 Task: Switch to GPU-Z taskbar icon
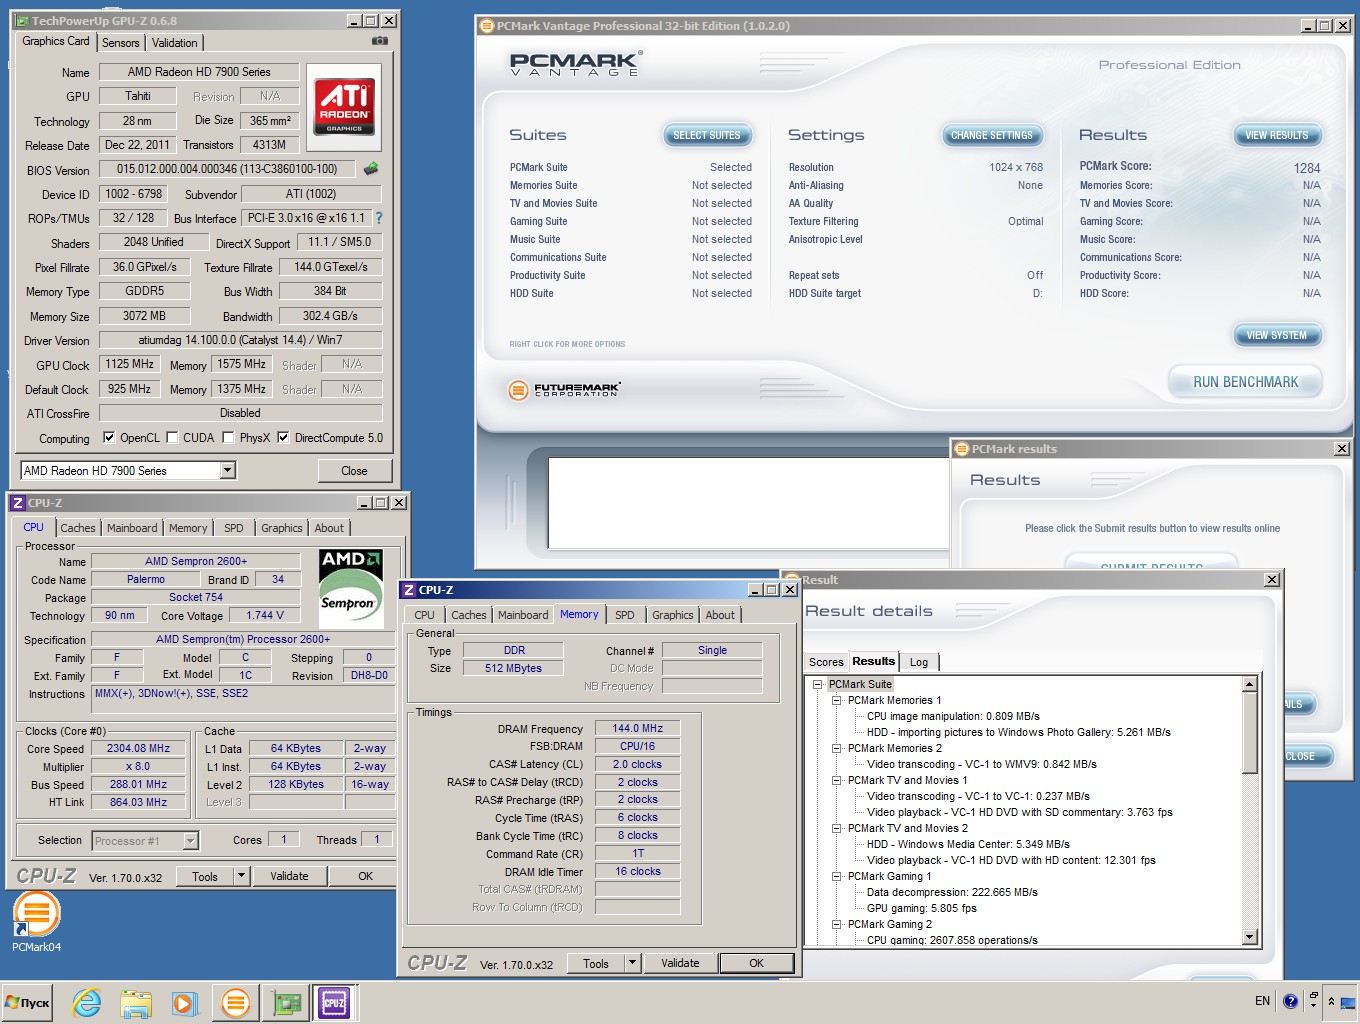pos(286,1002)
